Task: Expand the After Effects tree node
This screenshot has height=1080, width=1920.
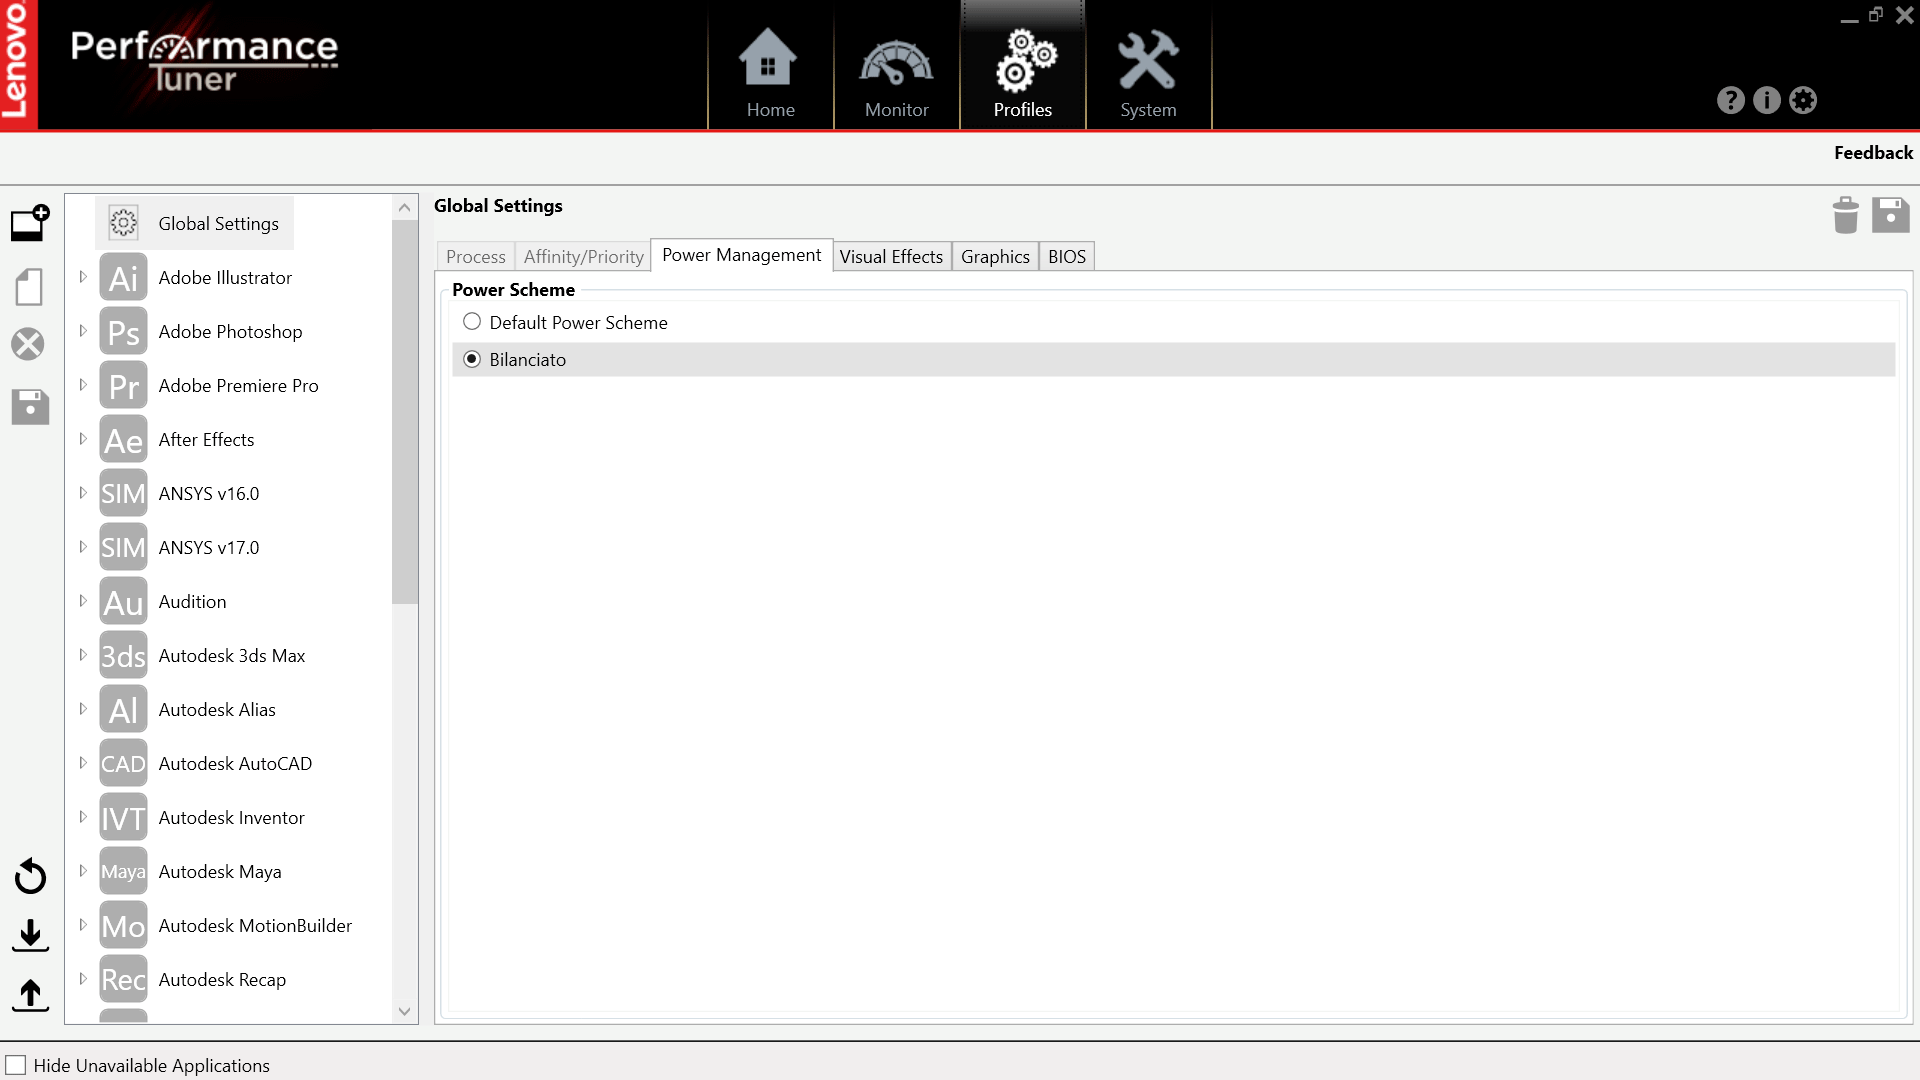Action: pyautogui.click(x=83, y=439)
